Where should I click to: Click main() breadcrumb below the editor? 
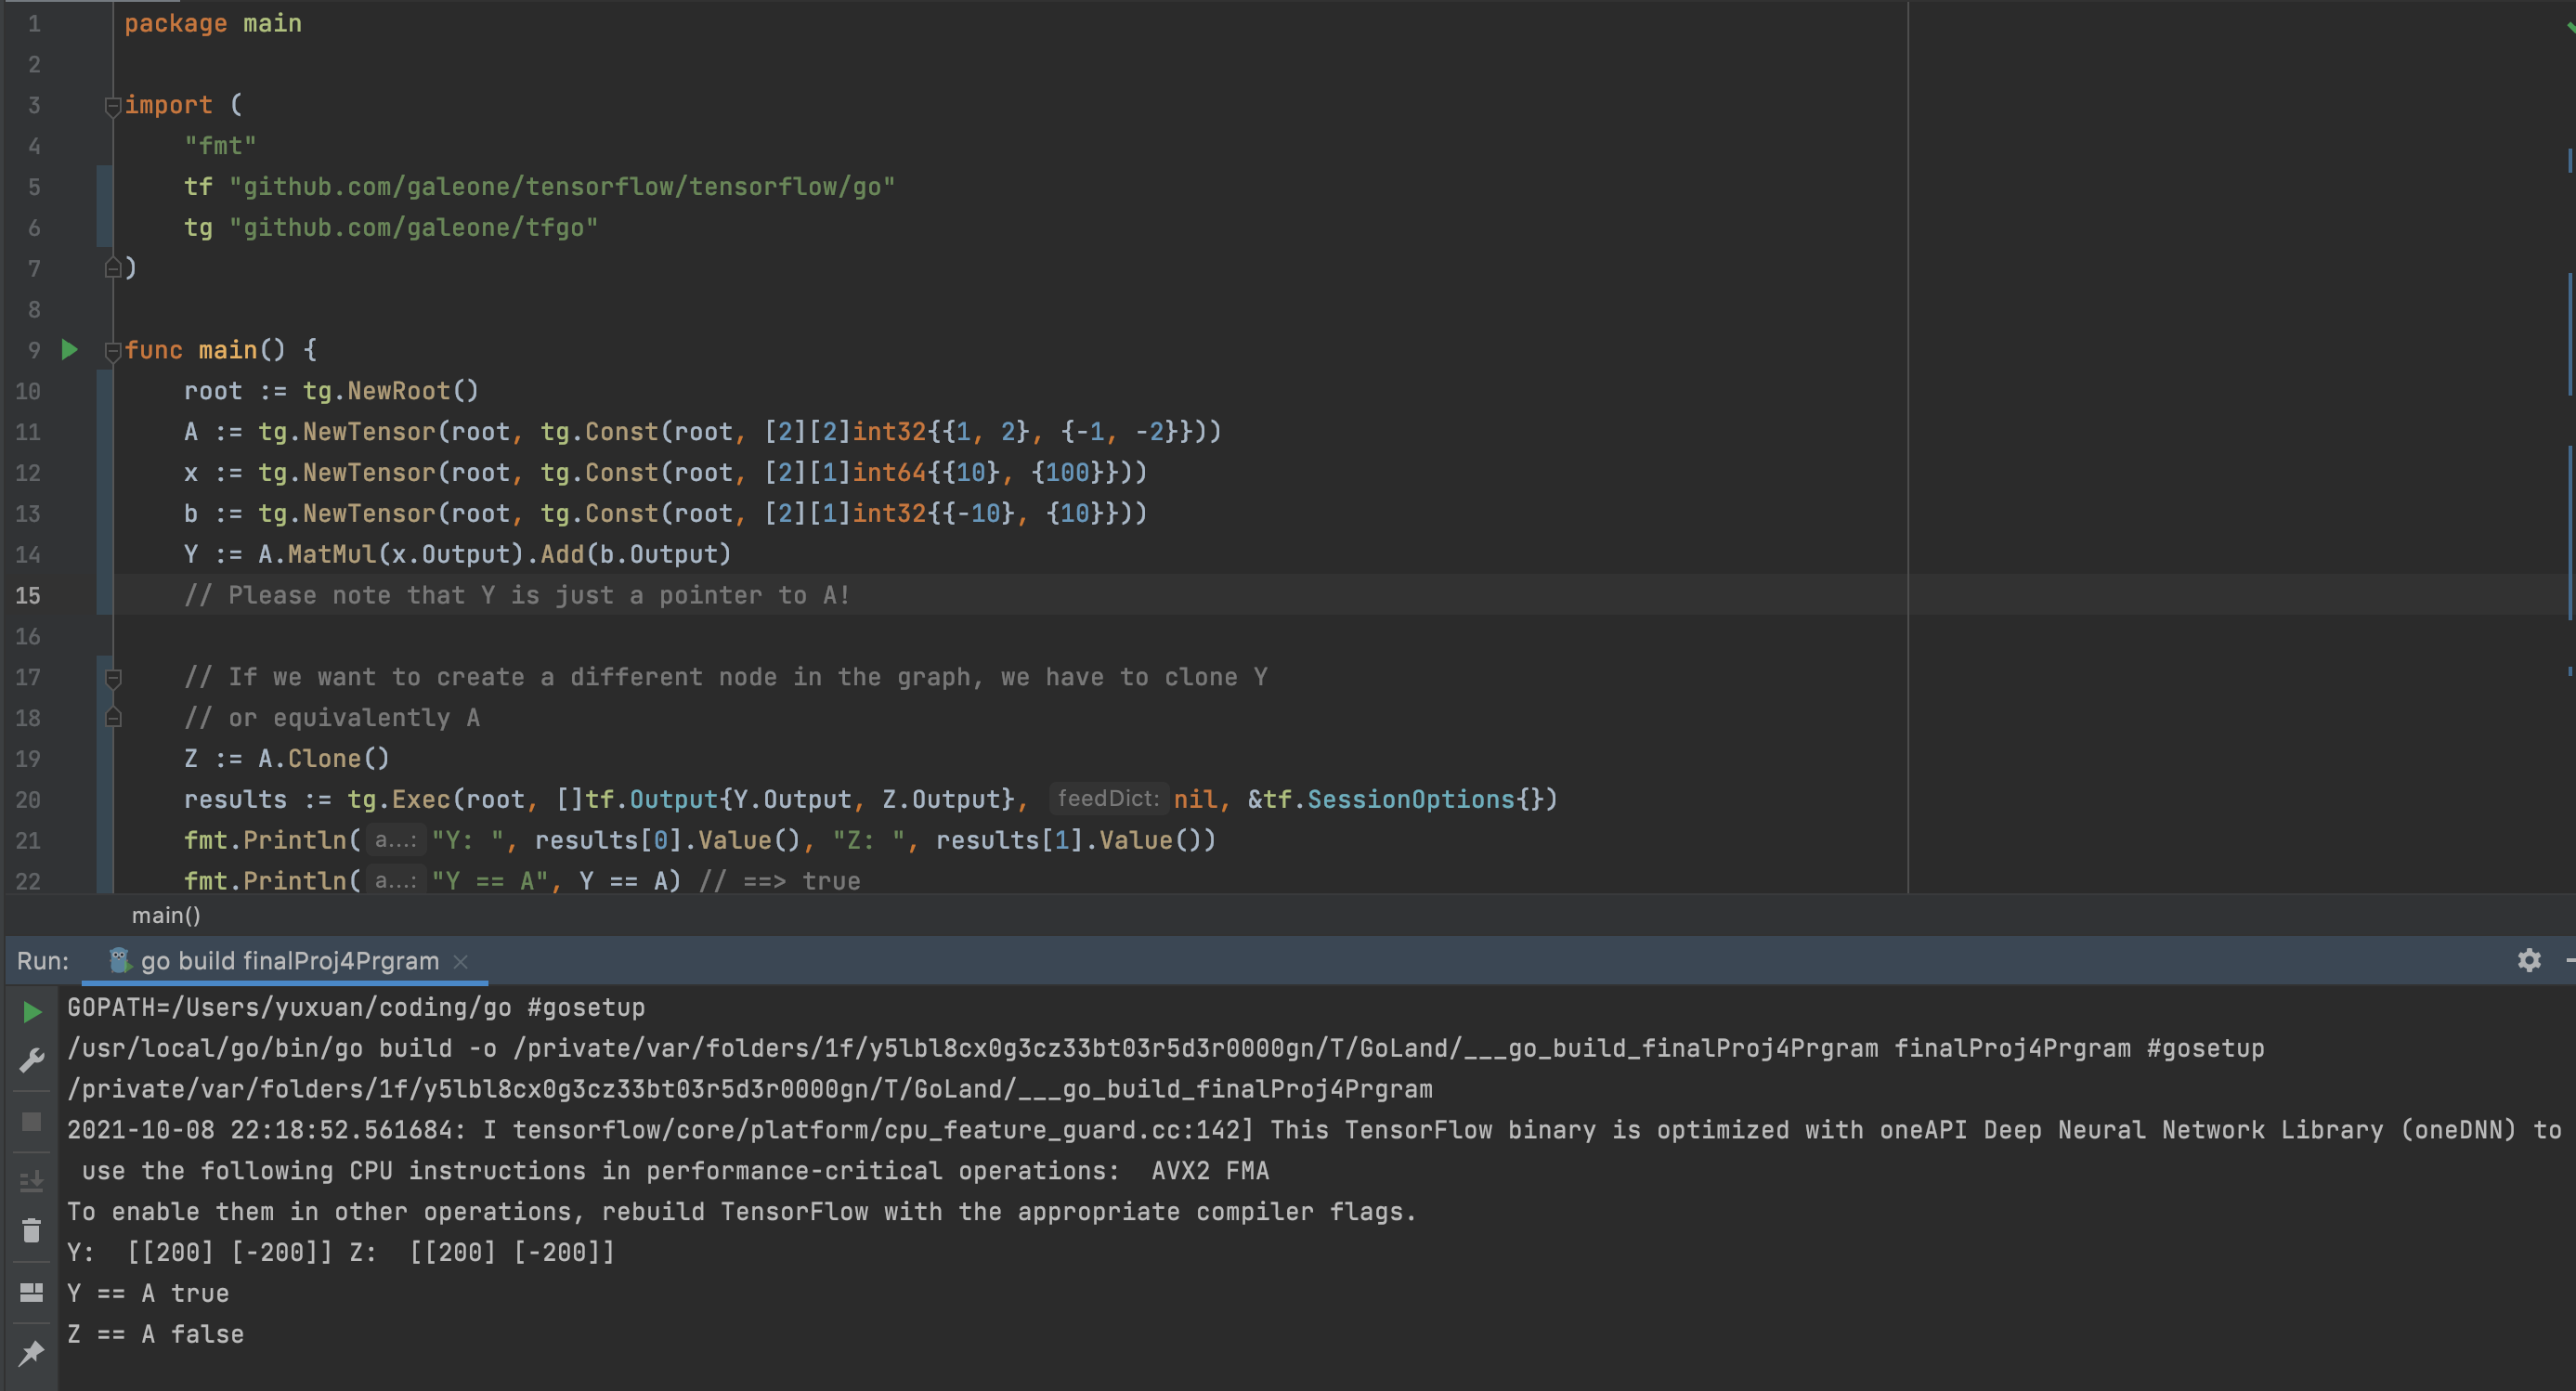[166, 915]
